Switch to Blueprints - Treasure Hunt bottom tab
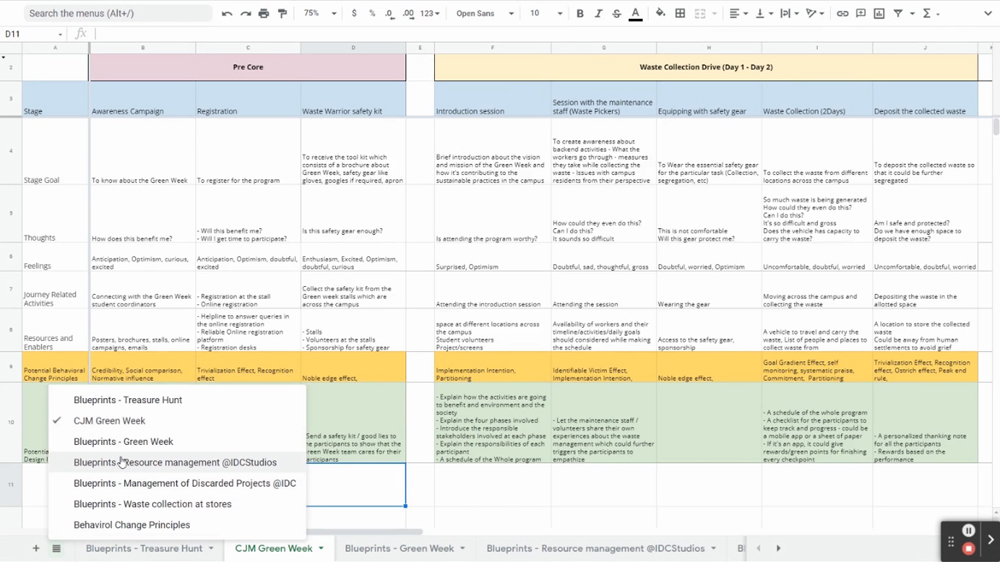This screenshot has width=1000, height=562. [x=144, y=548]
